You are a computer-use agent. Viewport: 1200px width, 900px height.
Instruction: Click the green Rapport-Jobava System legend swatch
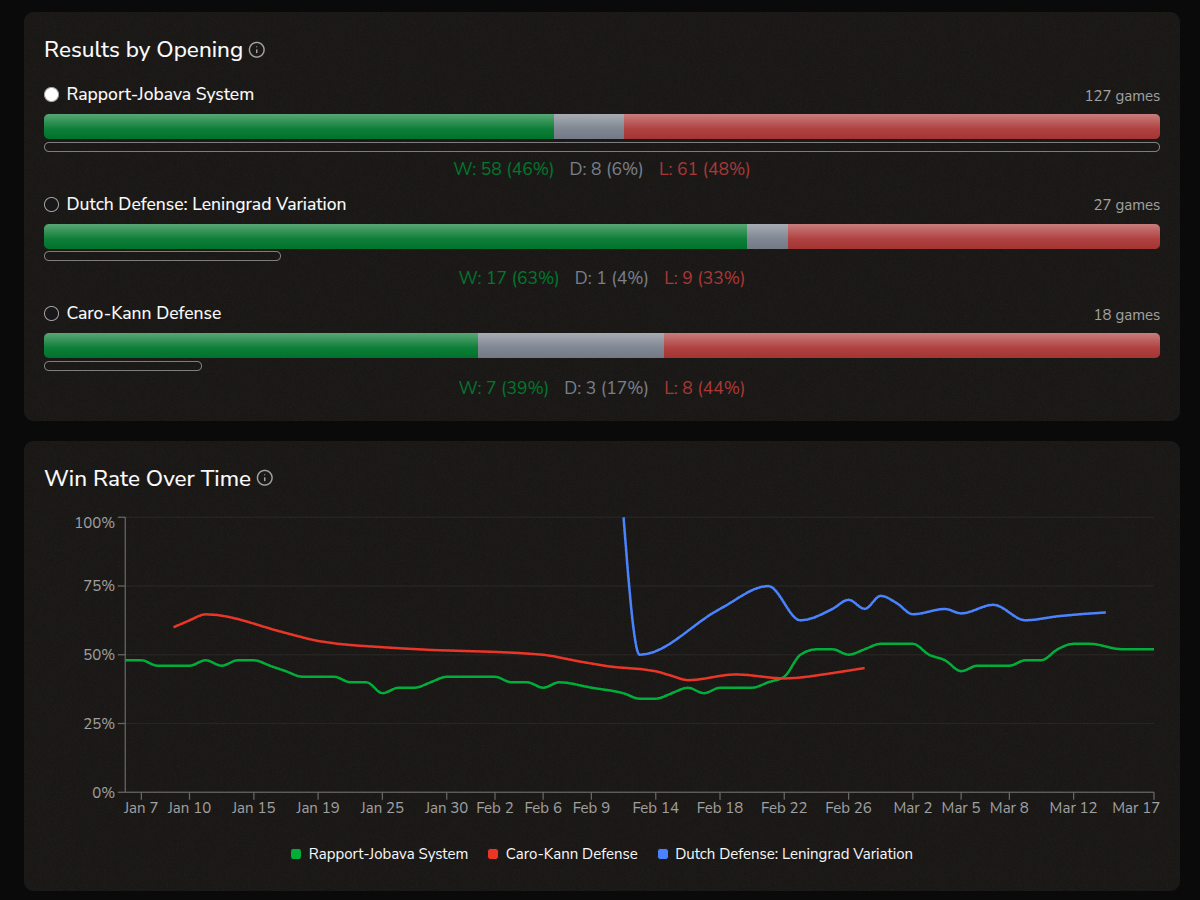[x=295, y=854]
